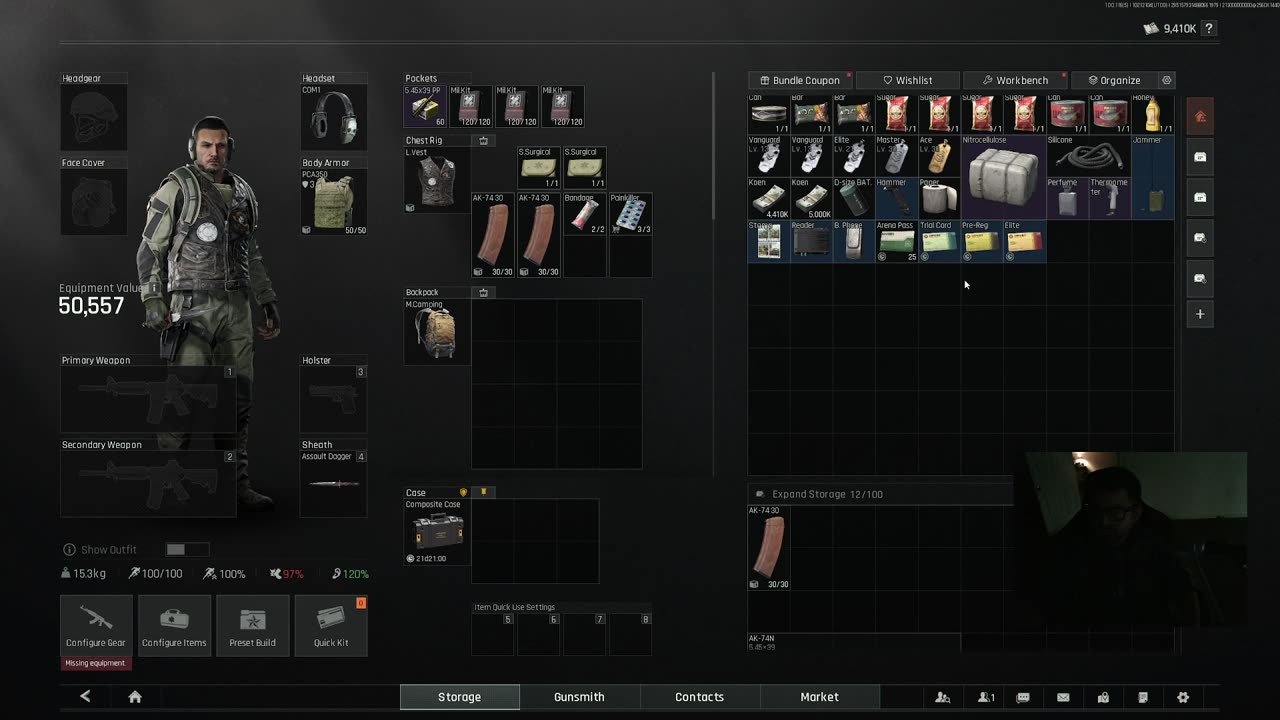Open the Wishlist
This screenshot has width=1280, height=720.
[908, 80]
